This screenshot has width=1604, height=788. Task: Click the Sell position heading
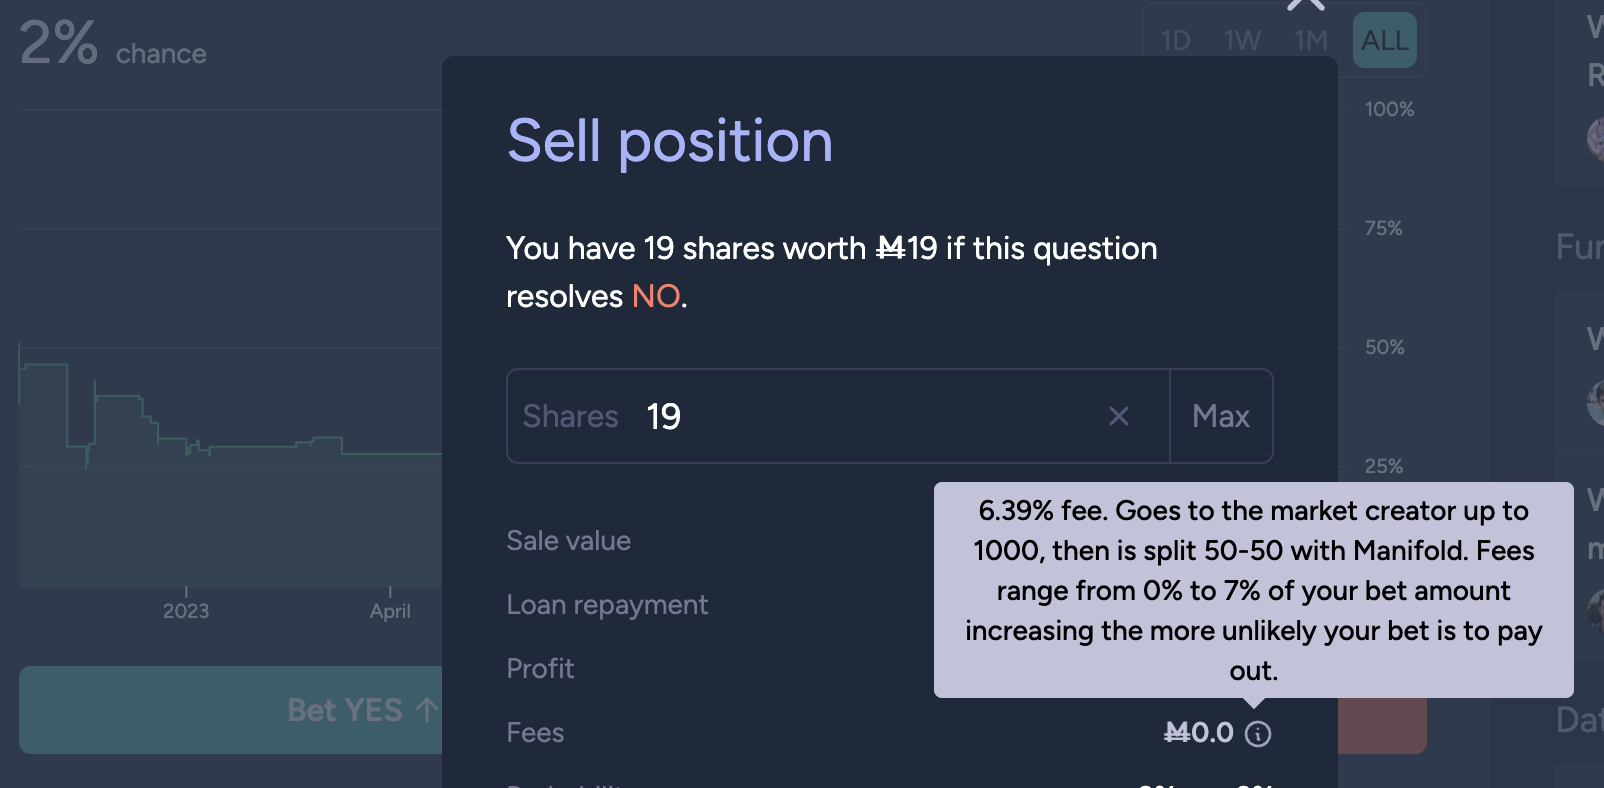click(670, 141)
